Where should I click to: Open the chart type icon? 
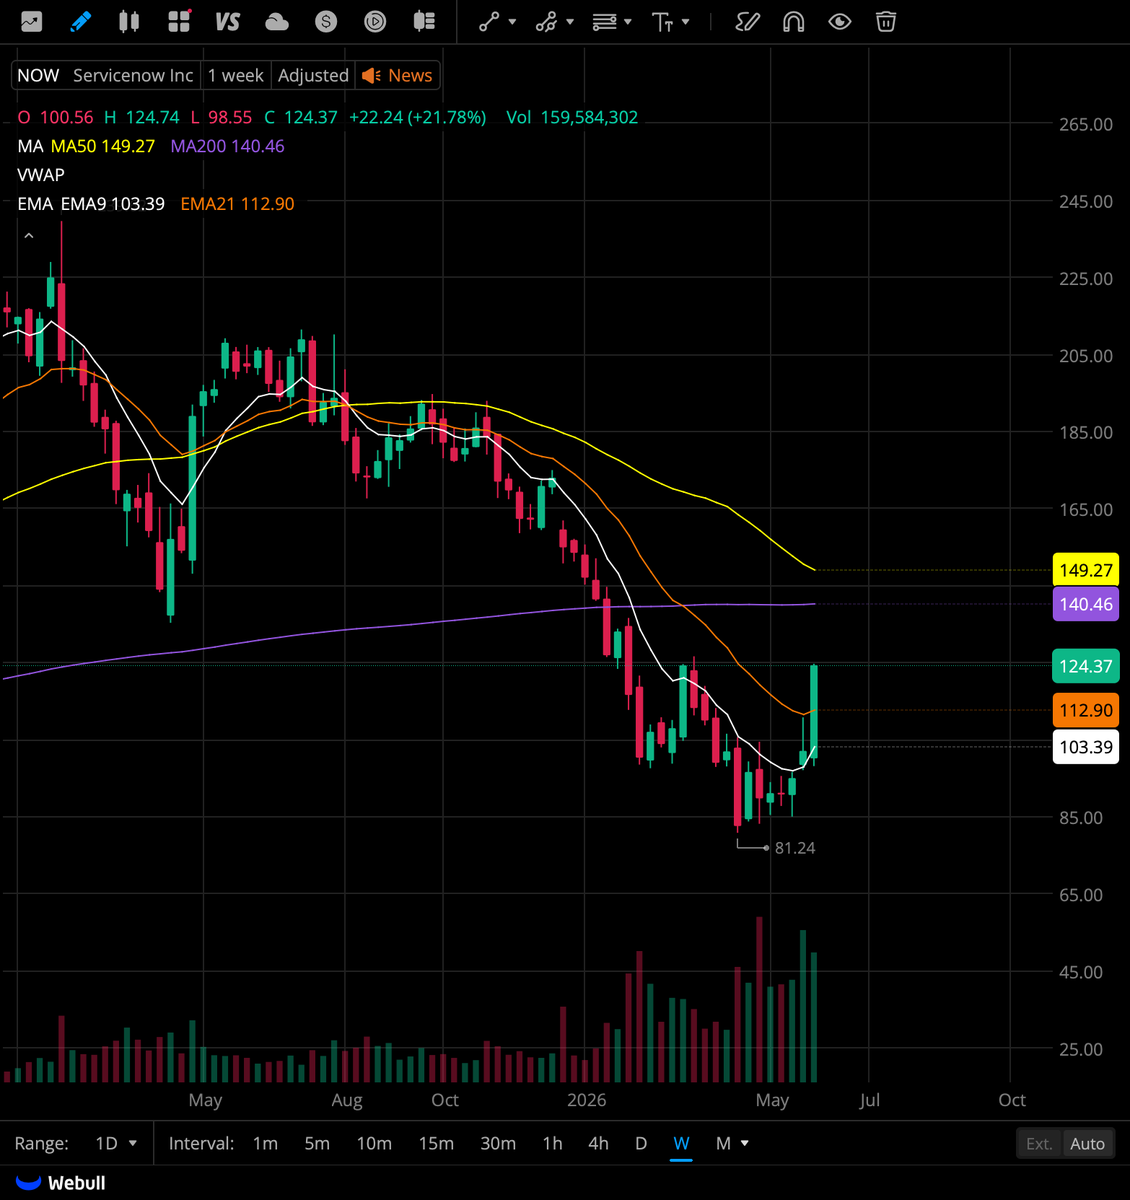tap(32, 21)
